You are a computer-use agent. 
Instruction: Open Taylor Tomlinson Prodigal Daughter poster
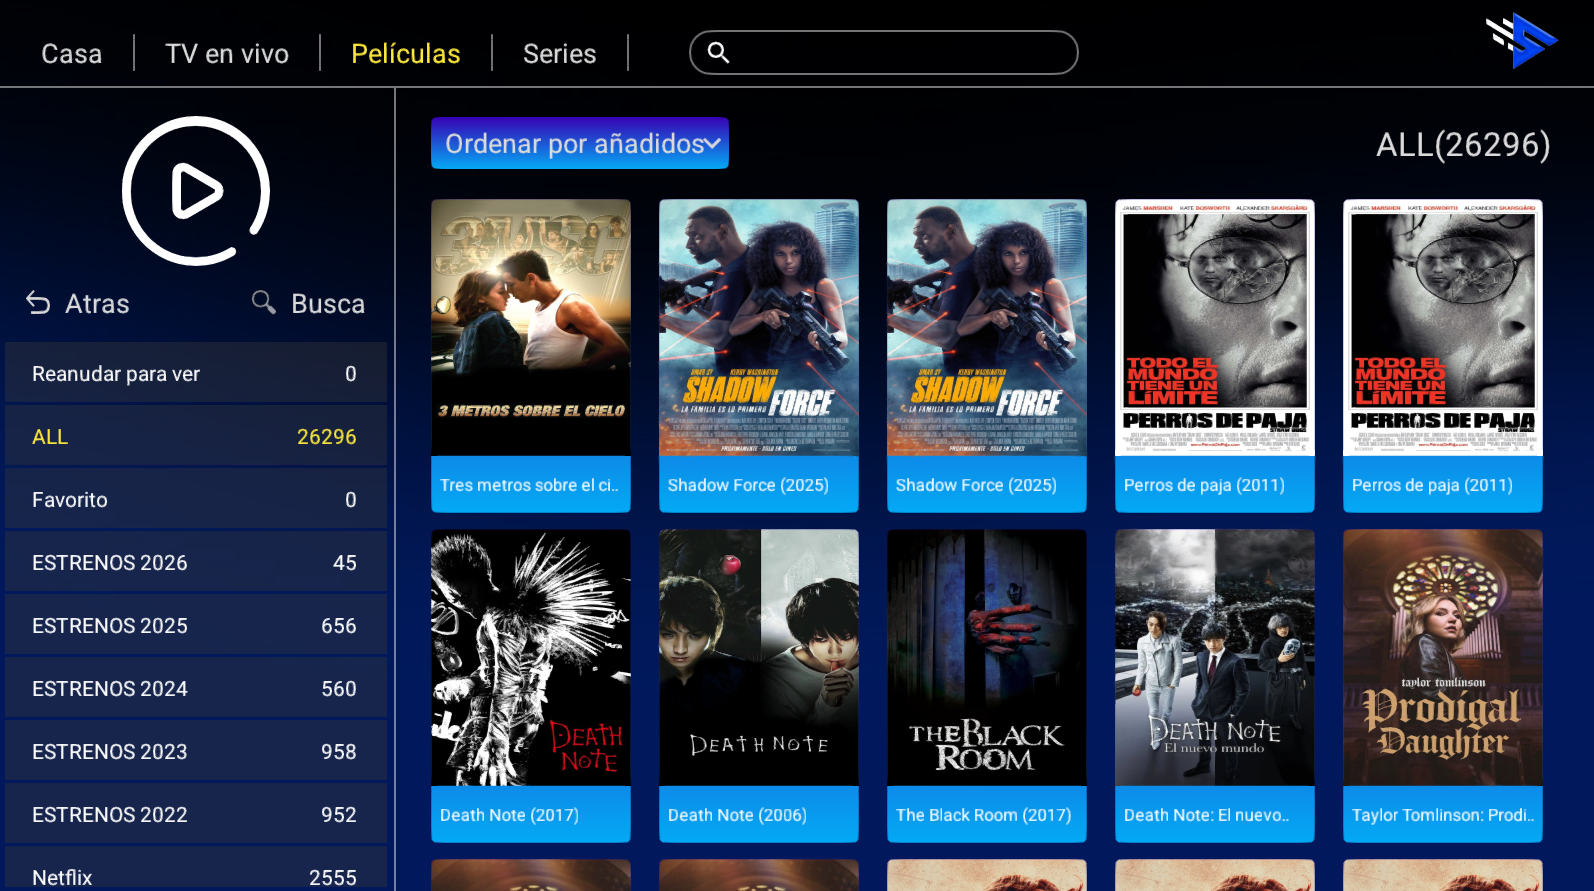1443,658
